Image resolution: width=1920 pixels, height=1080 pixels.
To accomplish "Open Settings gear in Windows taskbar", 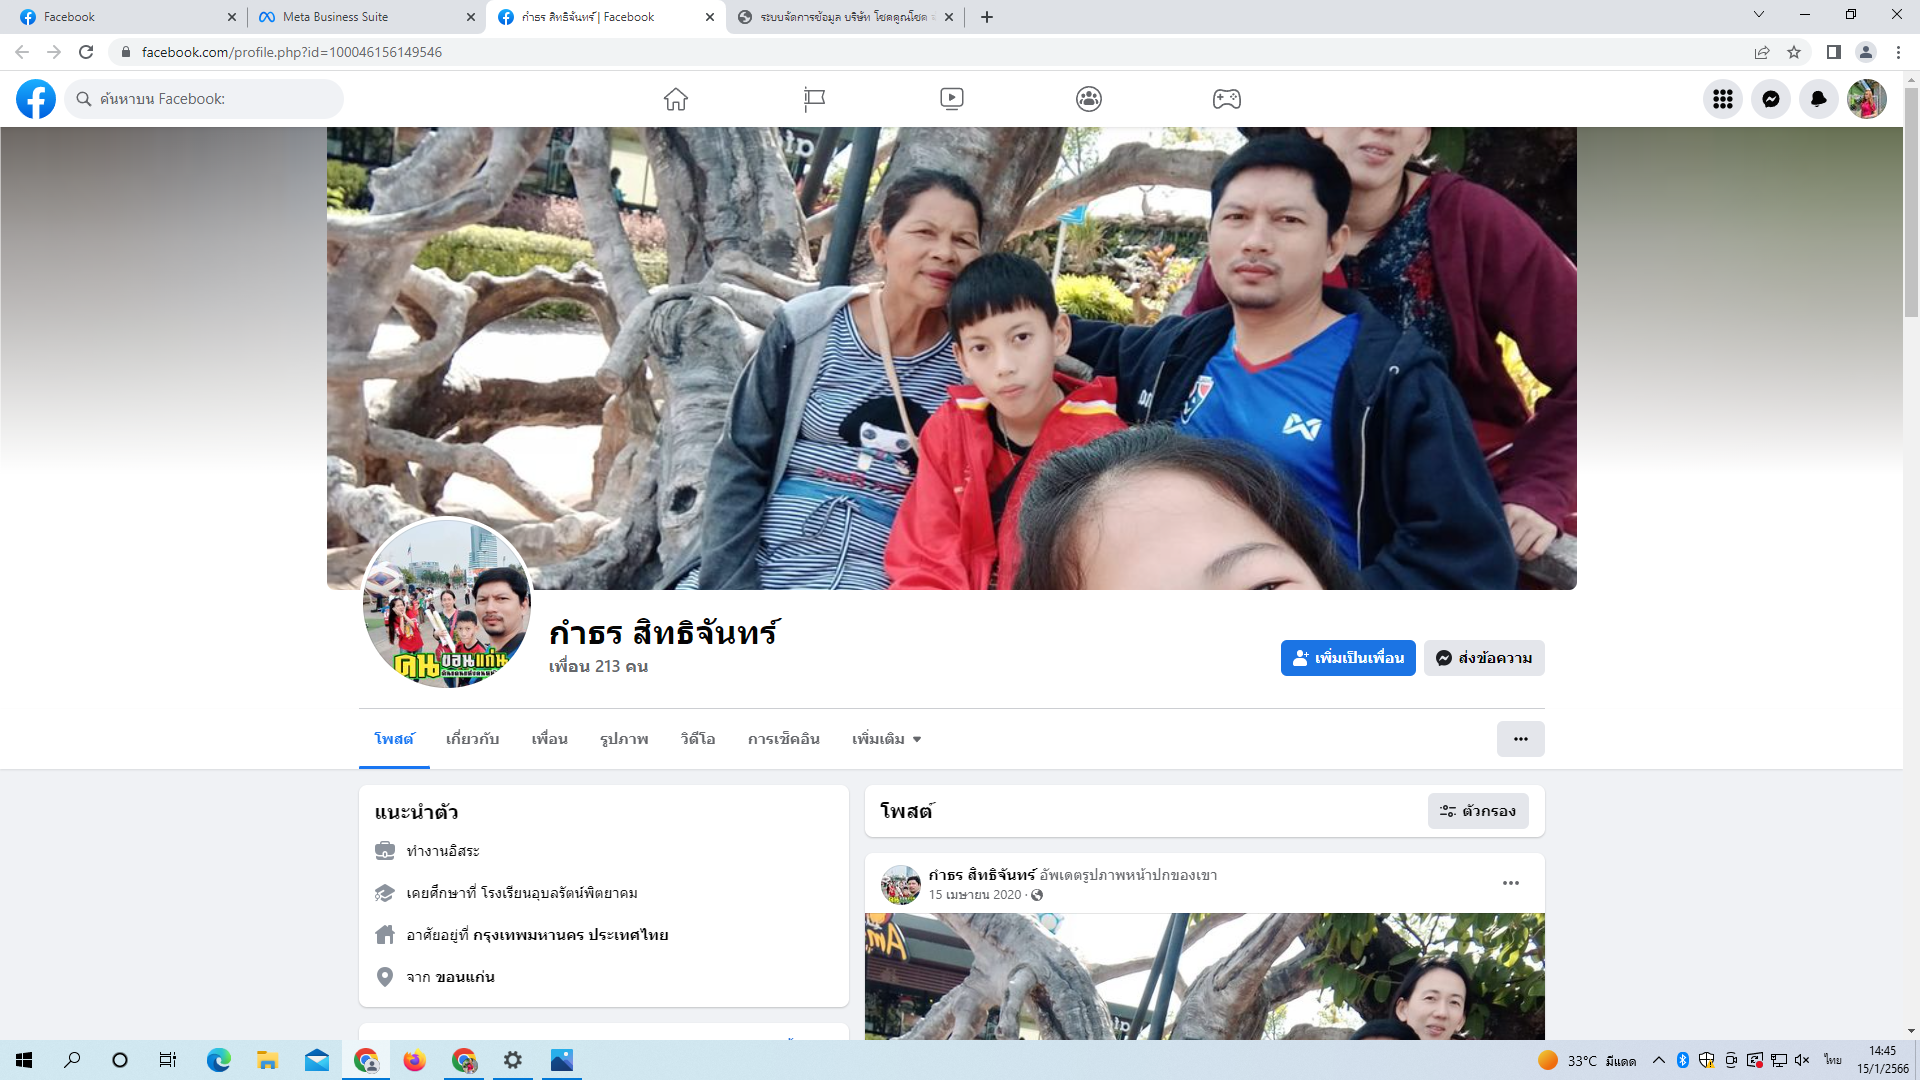I will coord(513,1060).
